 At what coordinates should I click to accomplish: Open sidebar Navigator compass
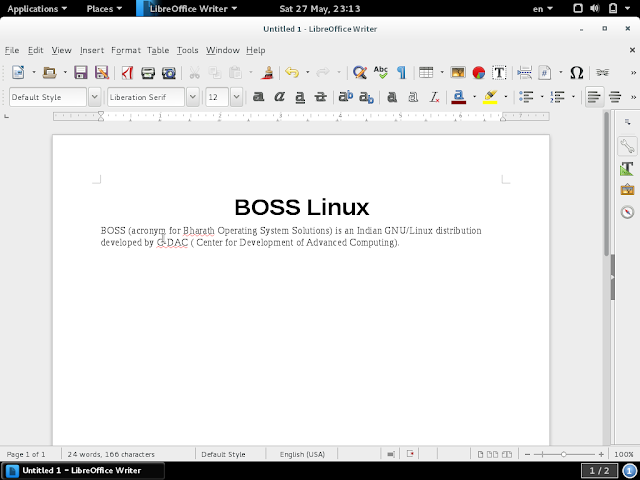point(627,212)
